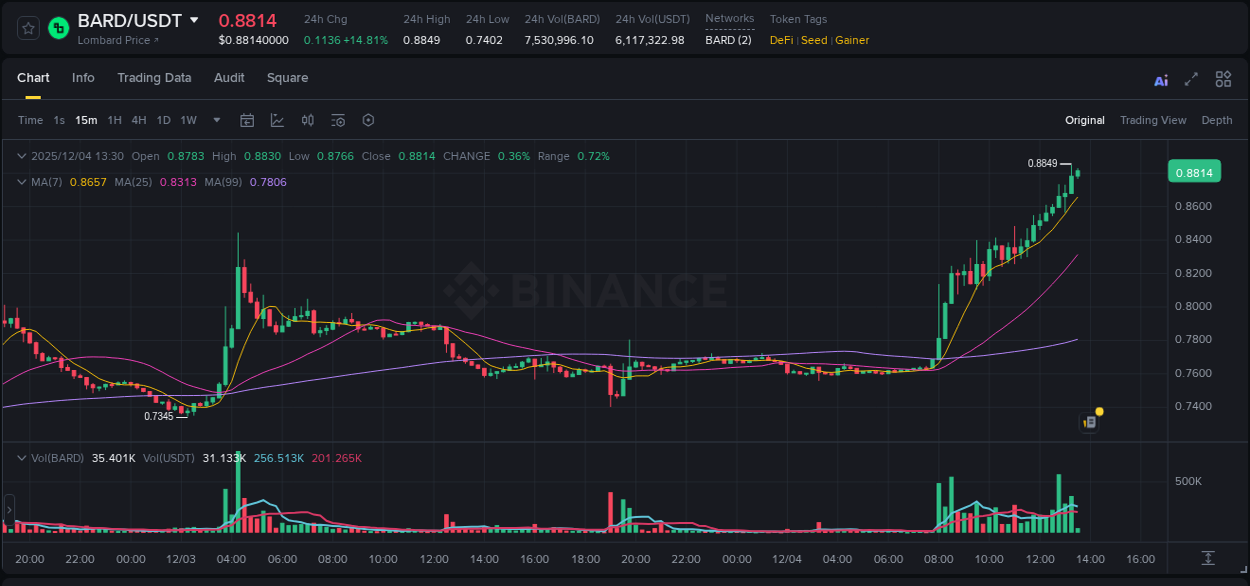Toggle the favorite star for BARD/USDT
Image resolution: width=1250 pixels, height=586 pixels.
27,27
